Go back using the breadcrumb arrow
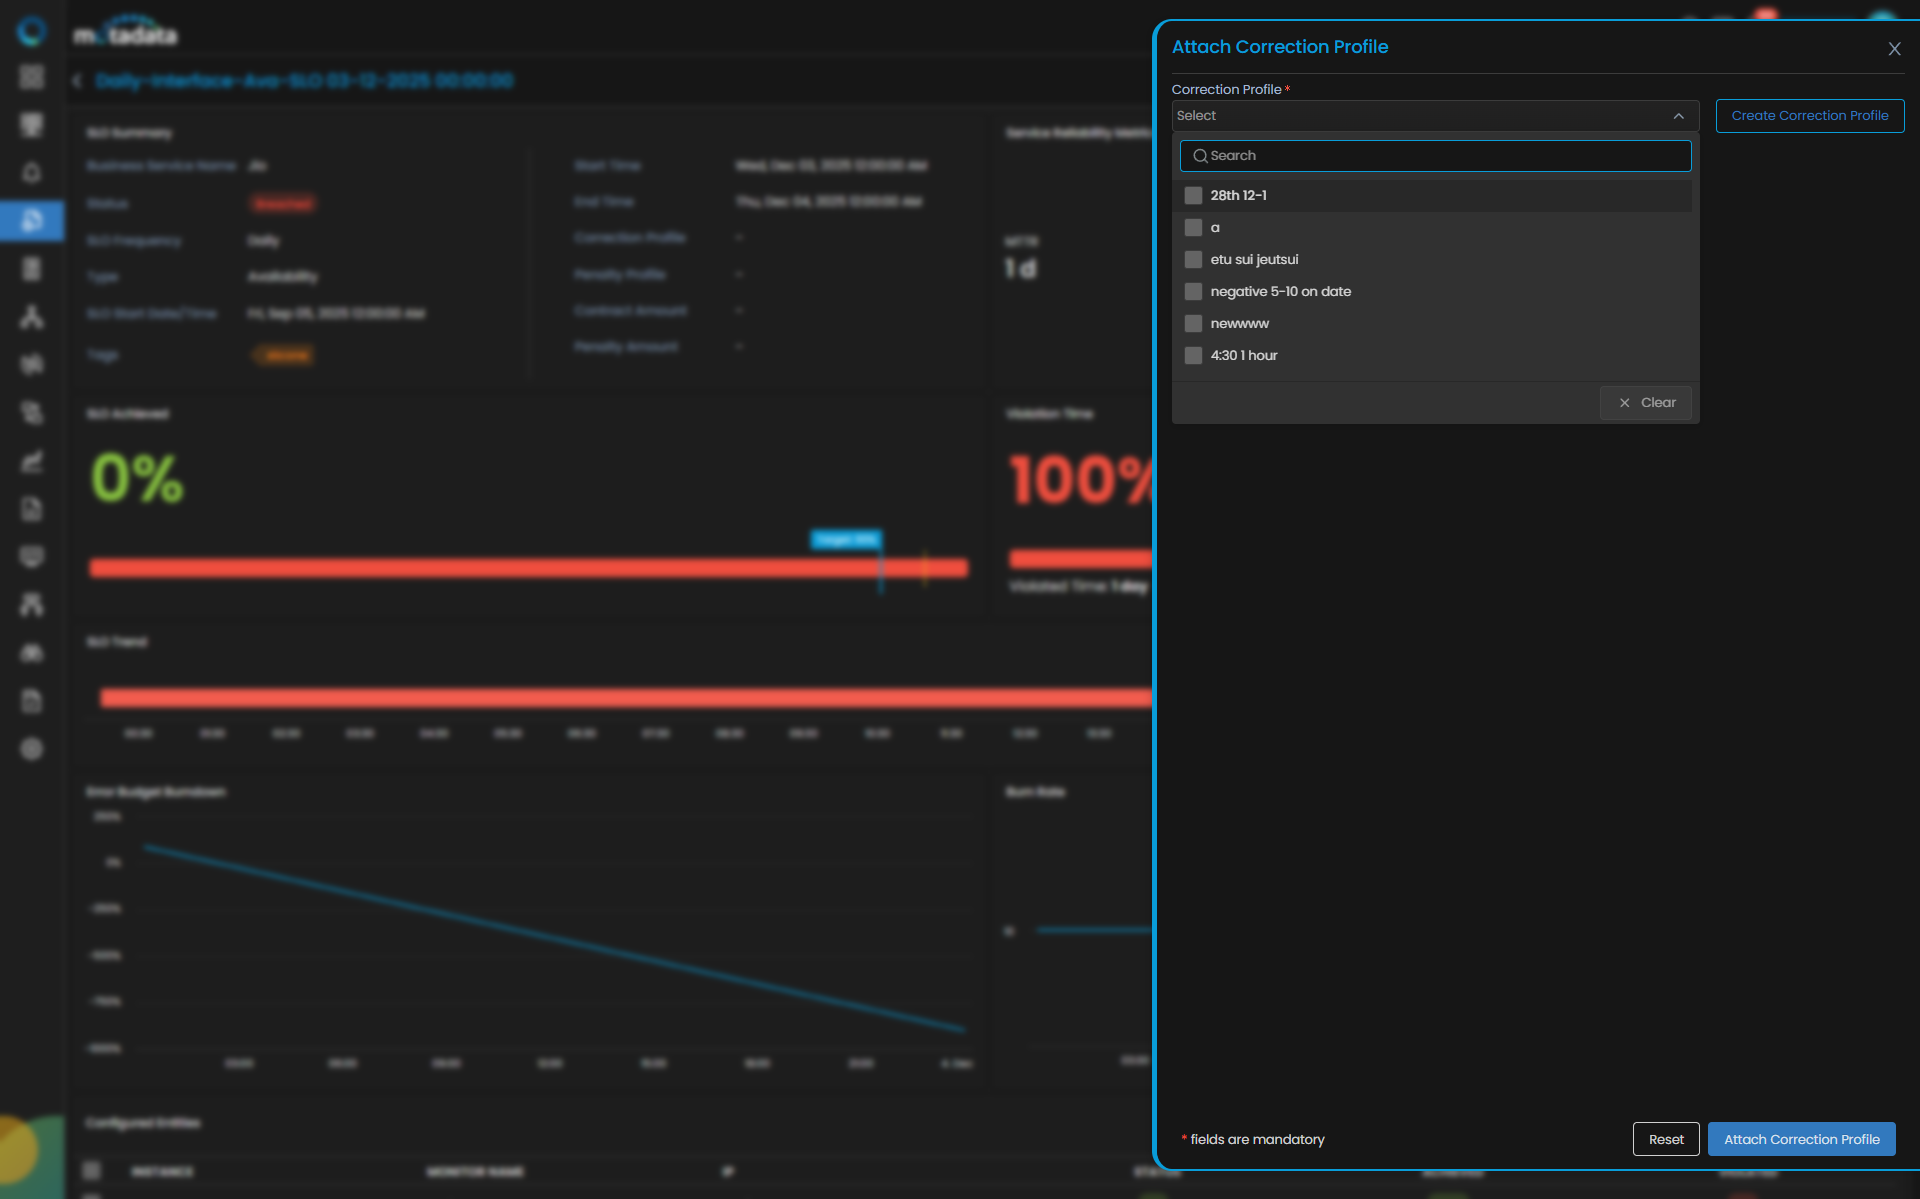The image size is (1920, 1199). (x=77, y=81)
